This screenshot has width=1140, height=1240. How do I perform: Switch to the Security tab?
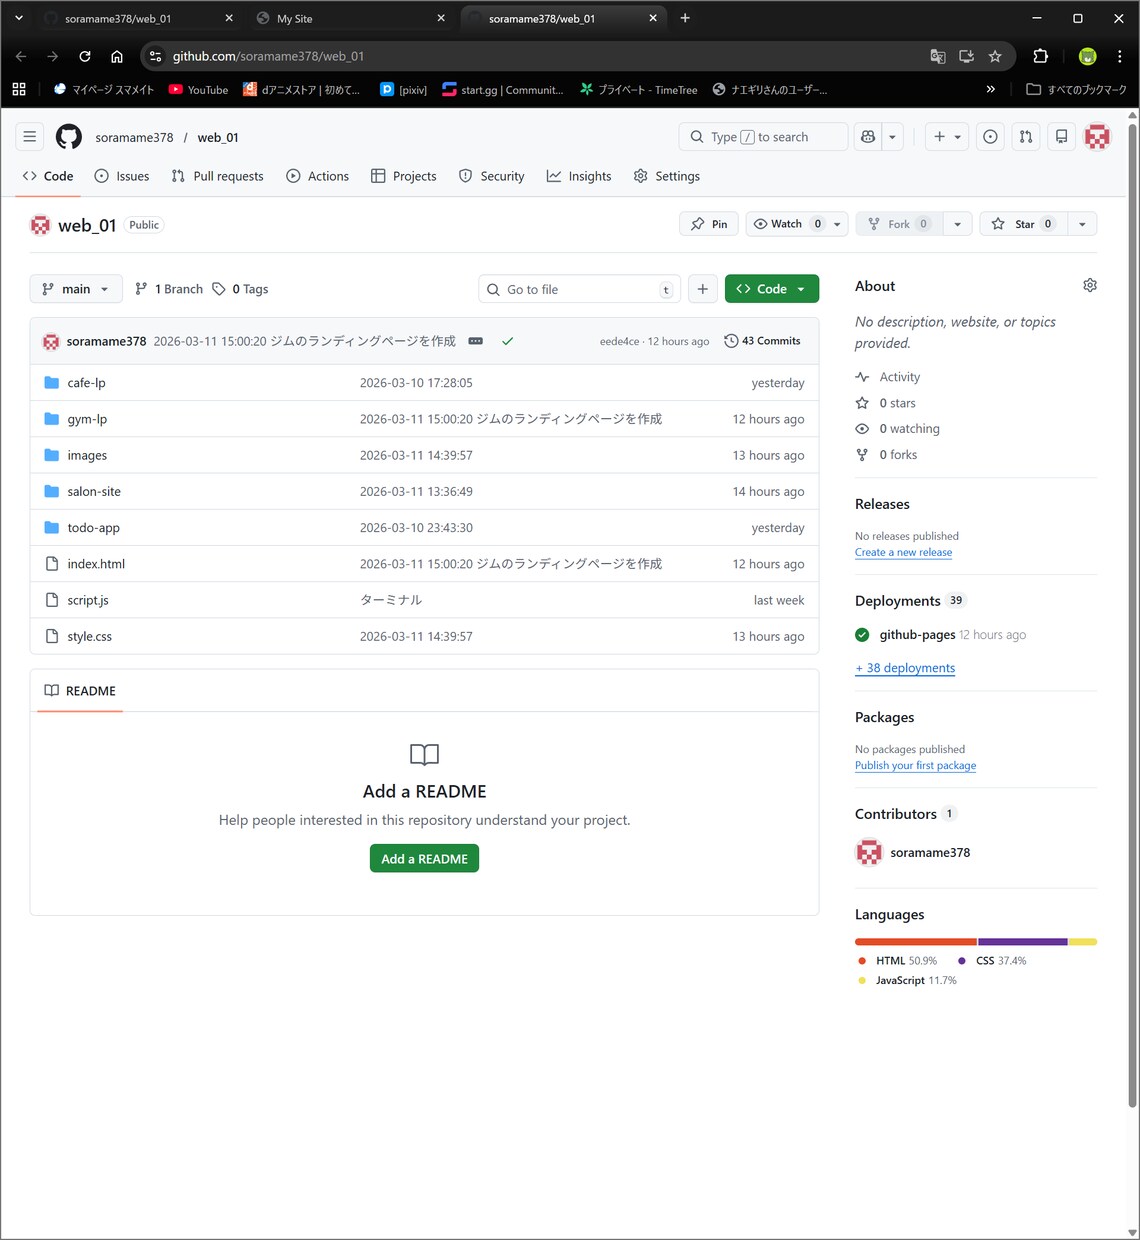(491, 176)
